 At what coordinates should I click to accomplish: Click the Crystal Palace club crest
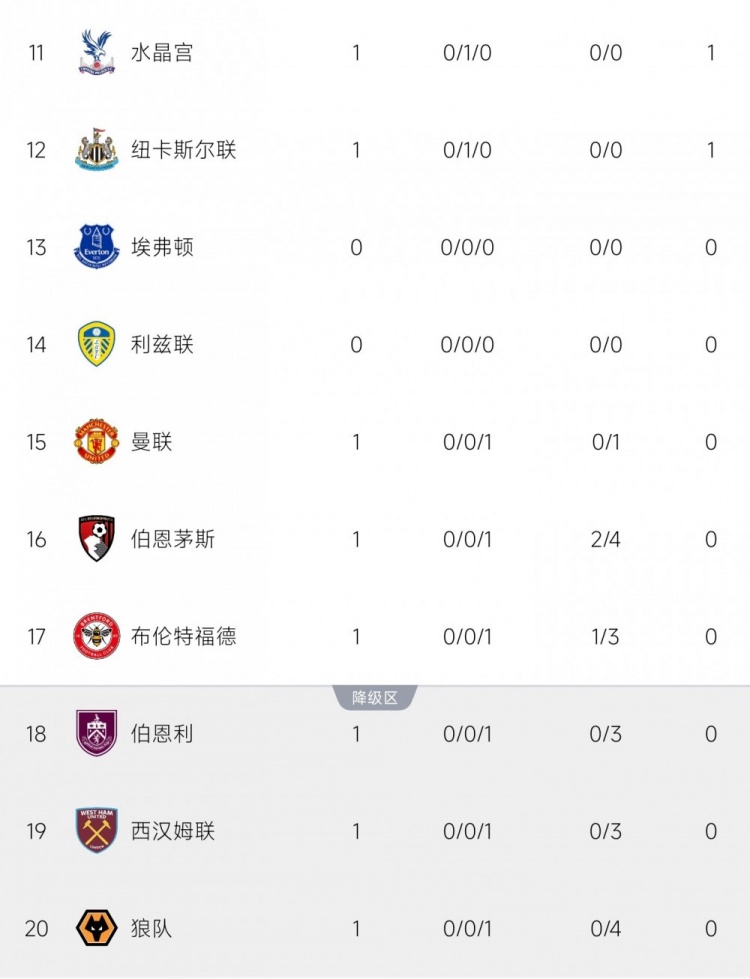click(x=97, y=53)
